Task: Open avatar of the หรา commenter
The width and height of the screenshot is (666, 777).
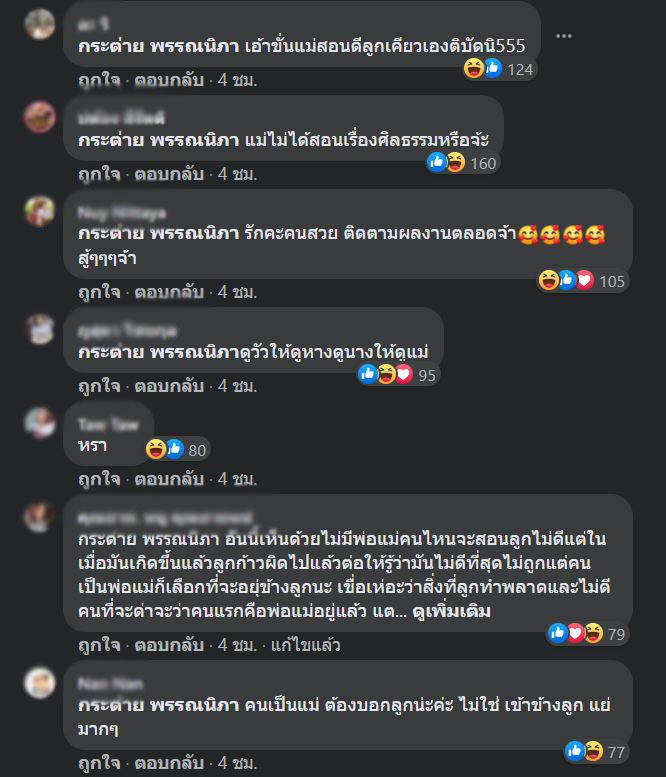Action: [x=40, y=423]
